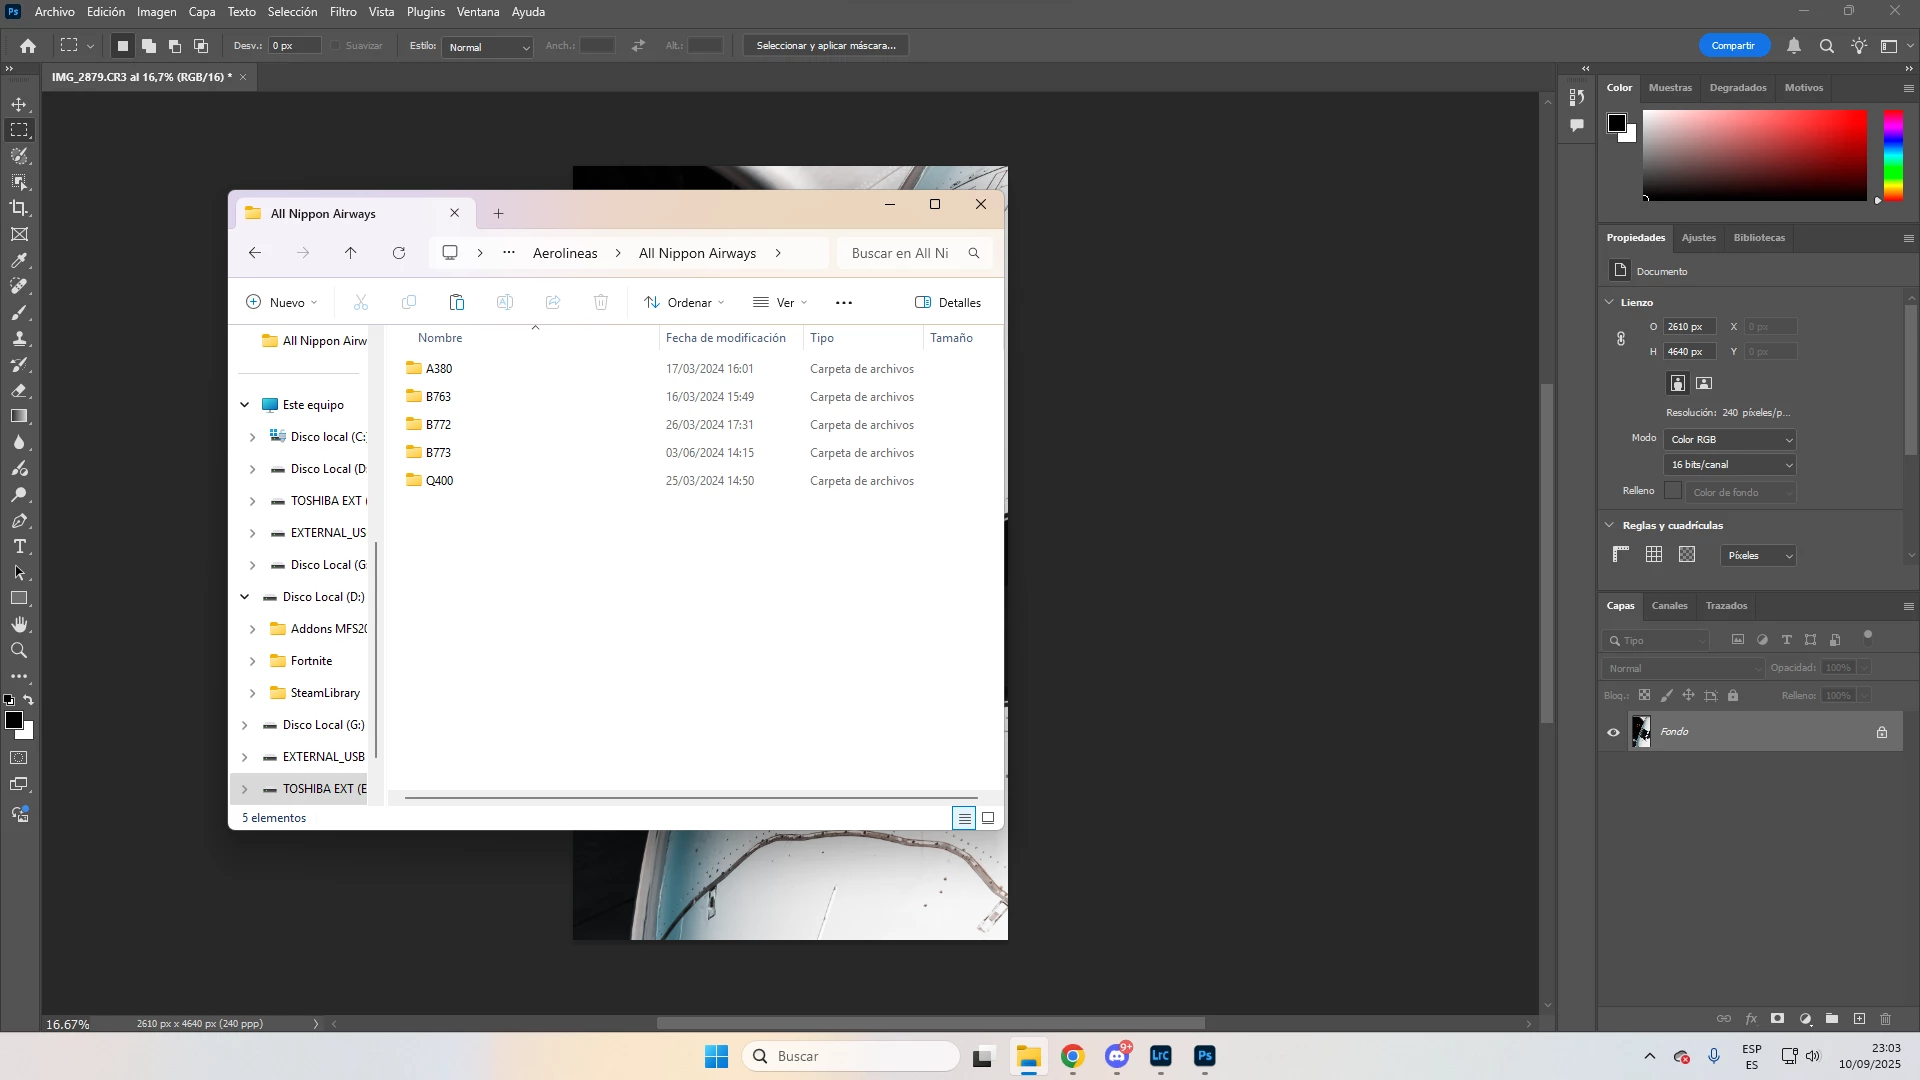Select the Hand tool

(x=19, y=625)
